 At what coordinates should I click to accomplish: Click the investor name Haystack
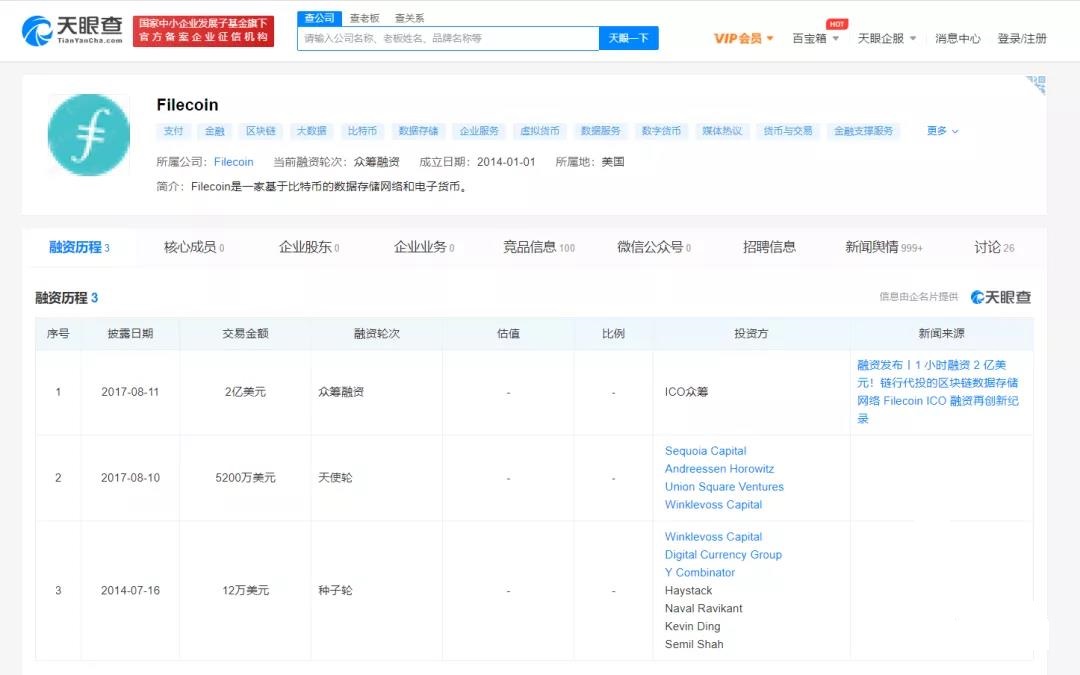tap(688, 591)
